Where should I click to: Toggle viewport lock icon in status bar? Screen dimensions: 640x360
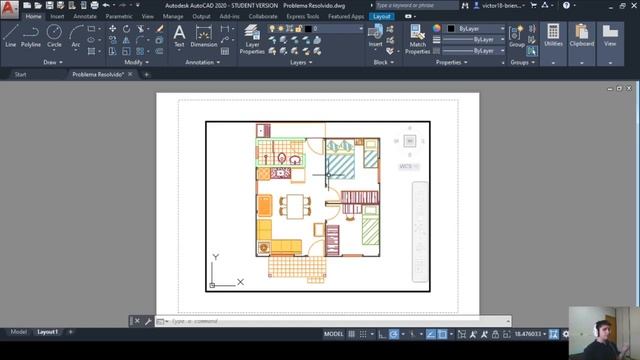pos(495,334)
